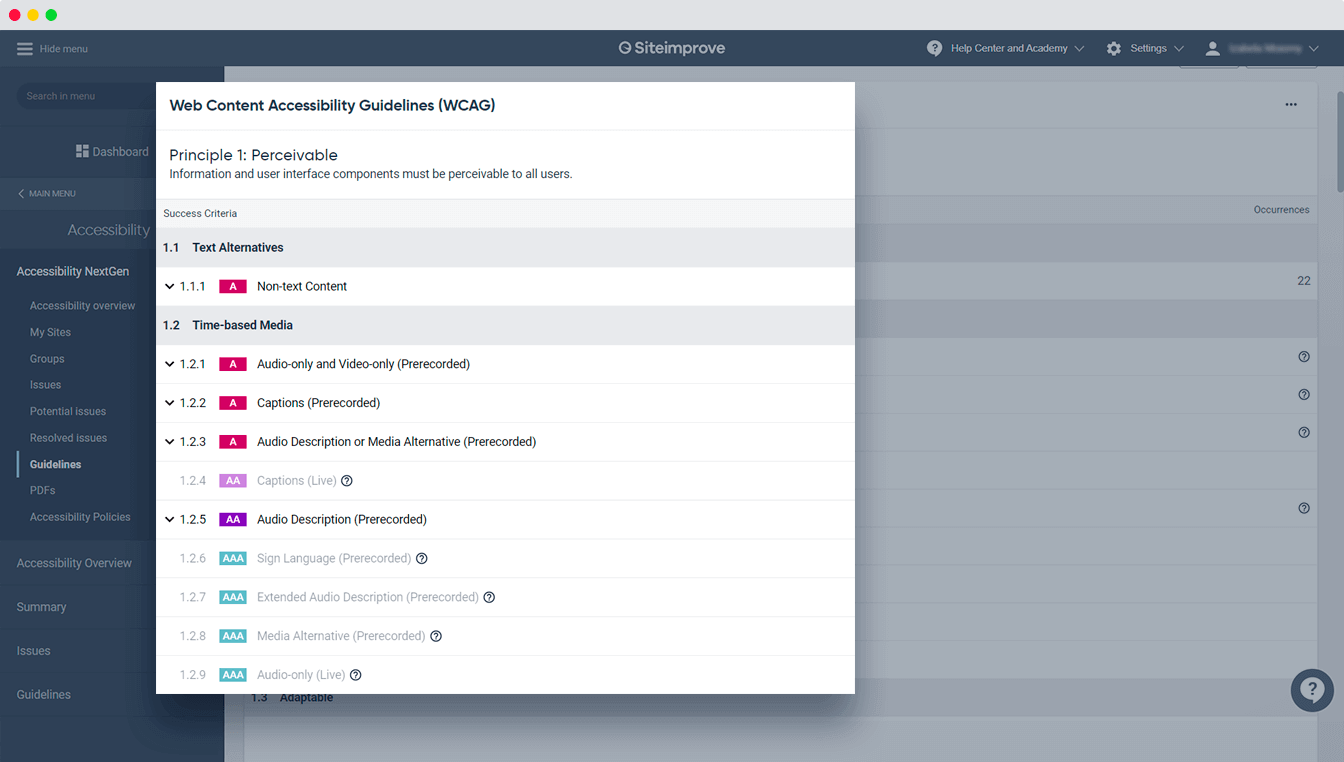Image resolution: width=1344 pixels, height=762 pixels.
Task: Click the AAA badge for 1.2.7
Action: click(x=233, y=598)
